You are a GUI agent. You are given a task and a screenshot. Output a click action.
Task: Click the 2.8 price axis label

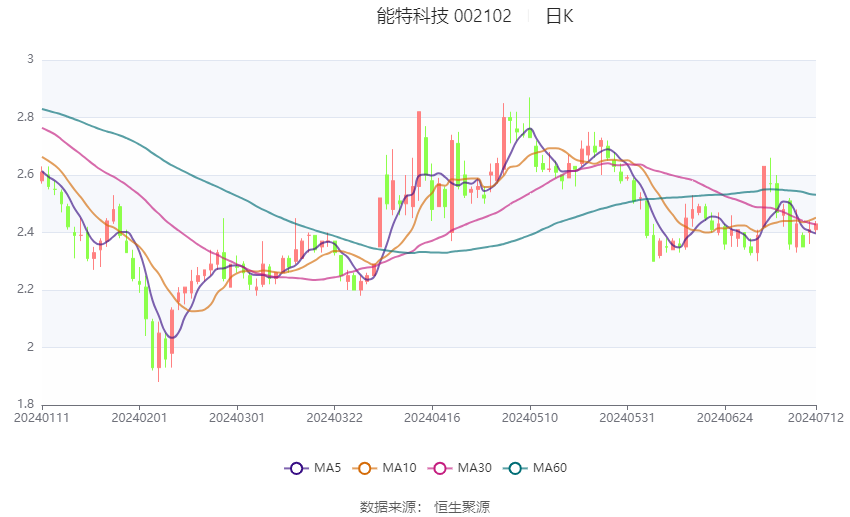point(25,117)
